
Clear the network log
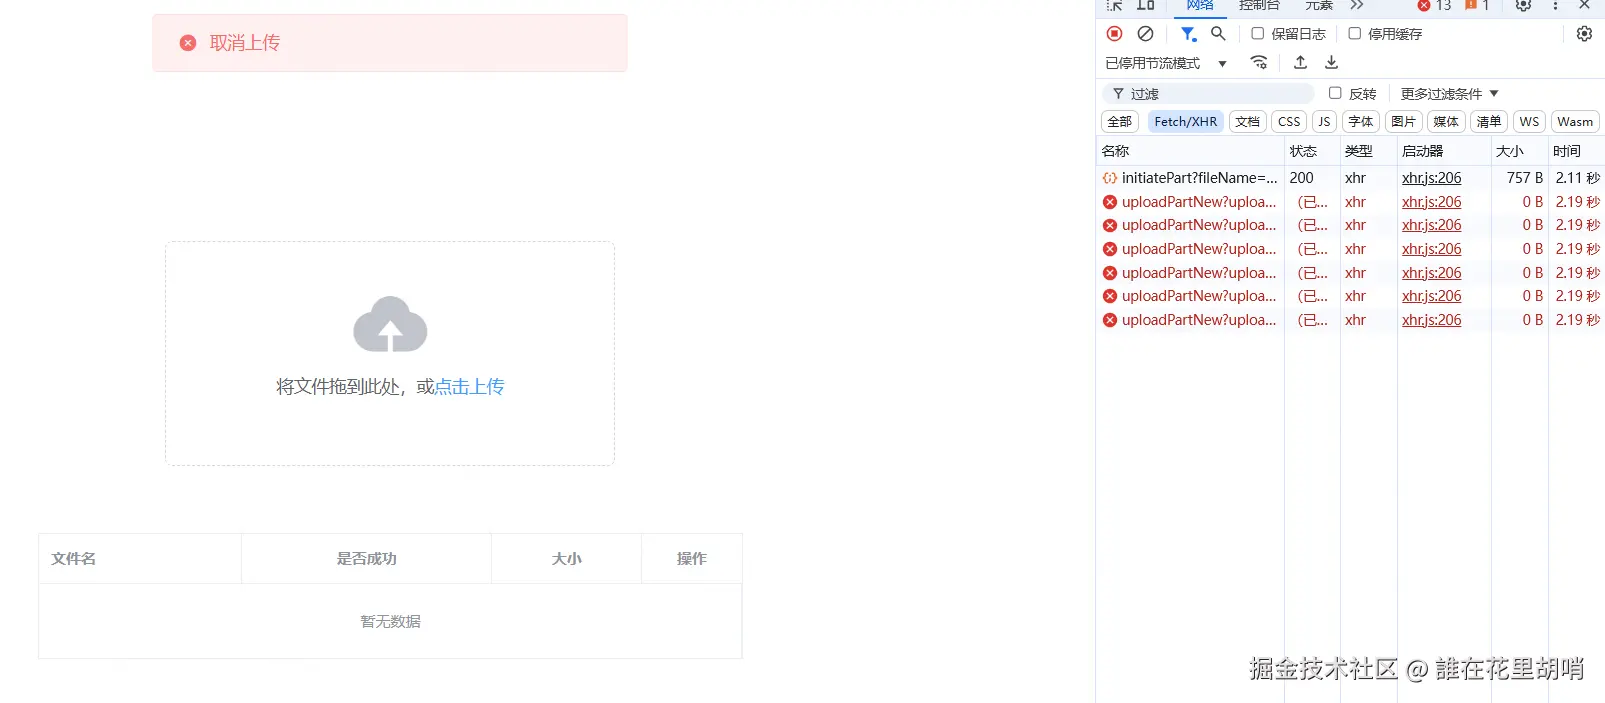(1146, 34)
